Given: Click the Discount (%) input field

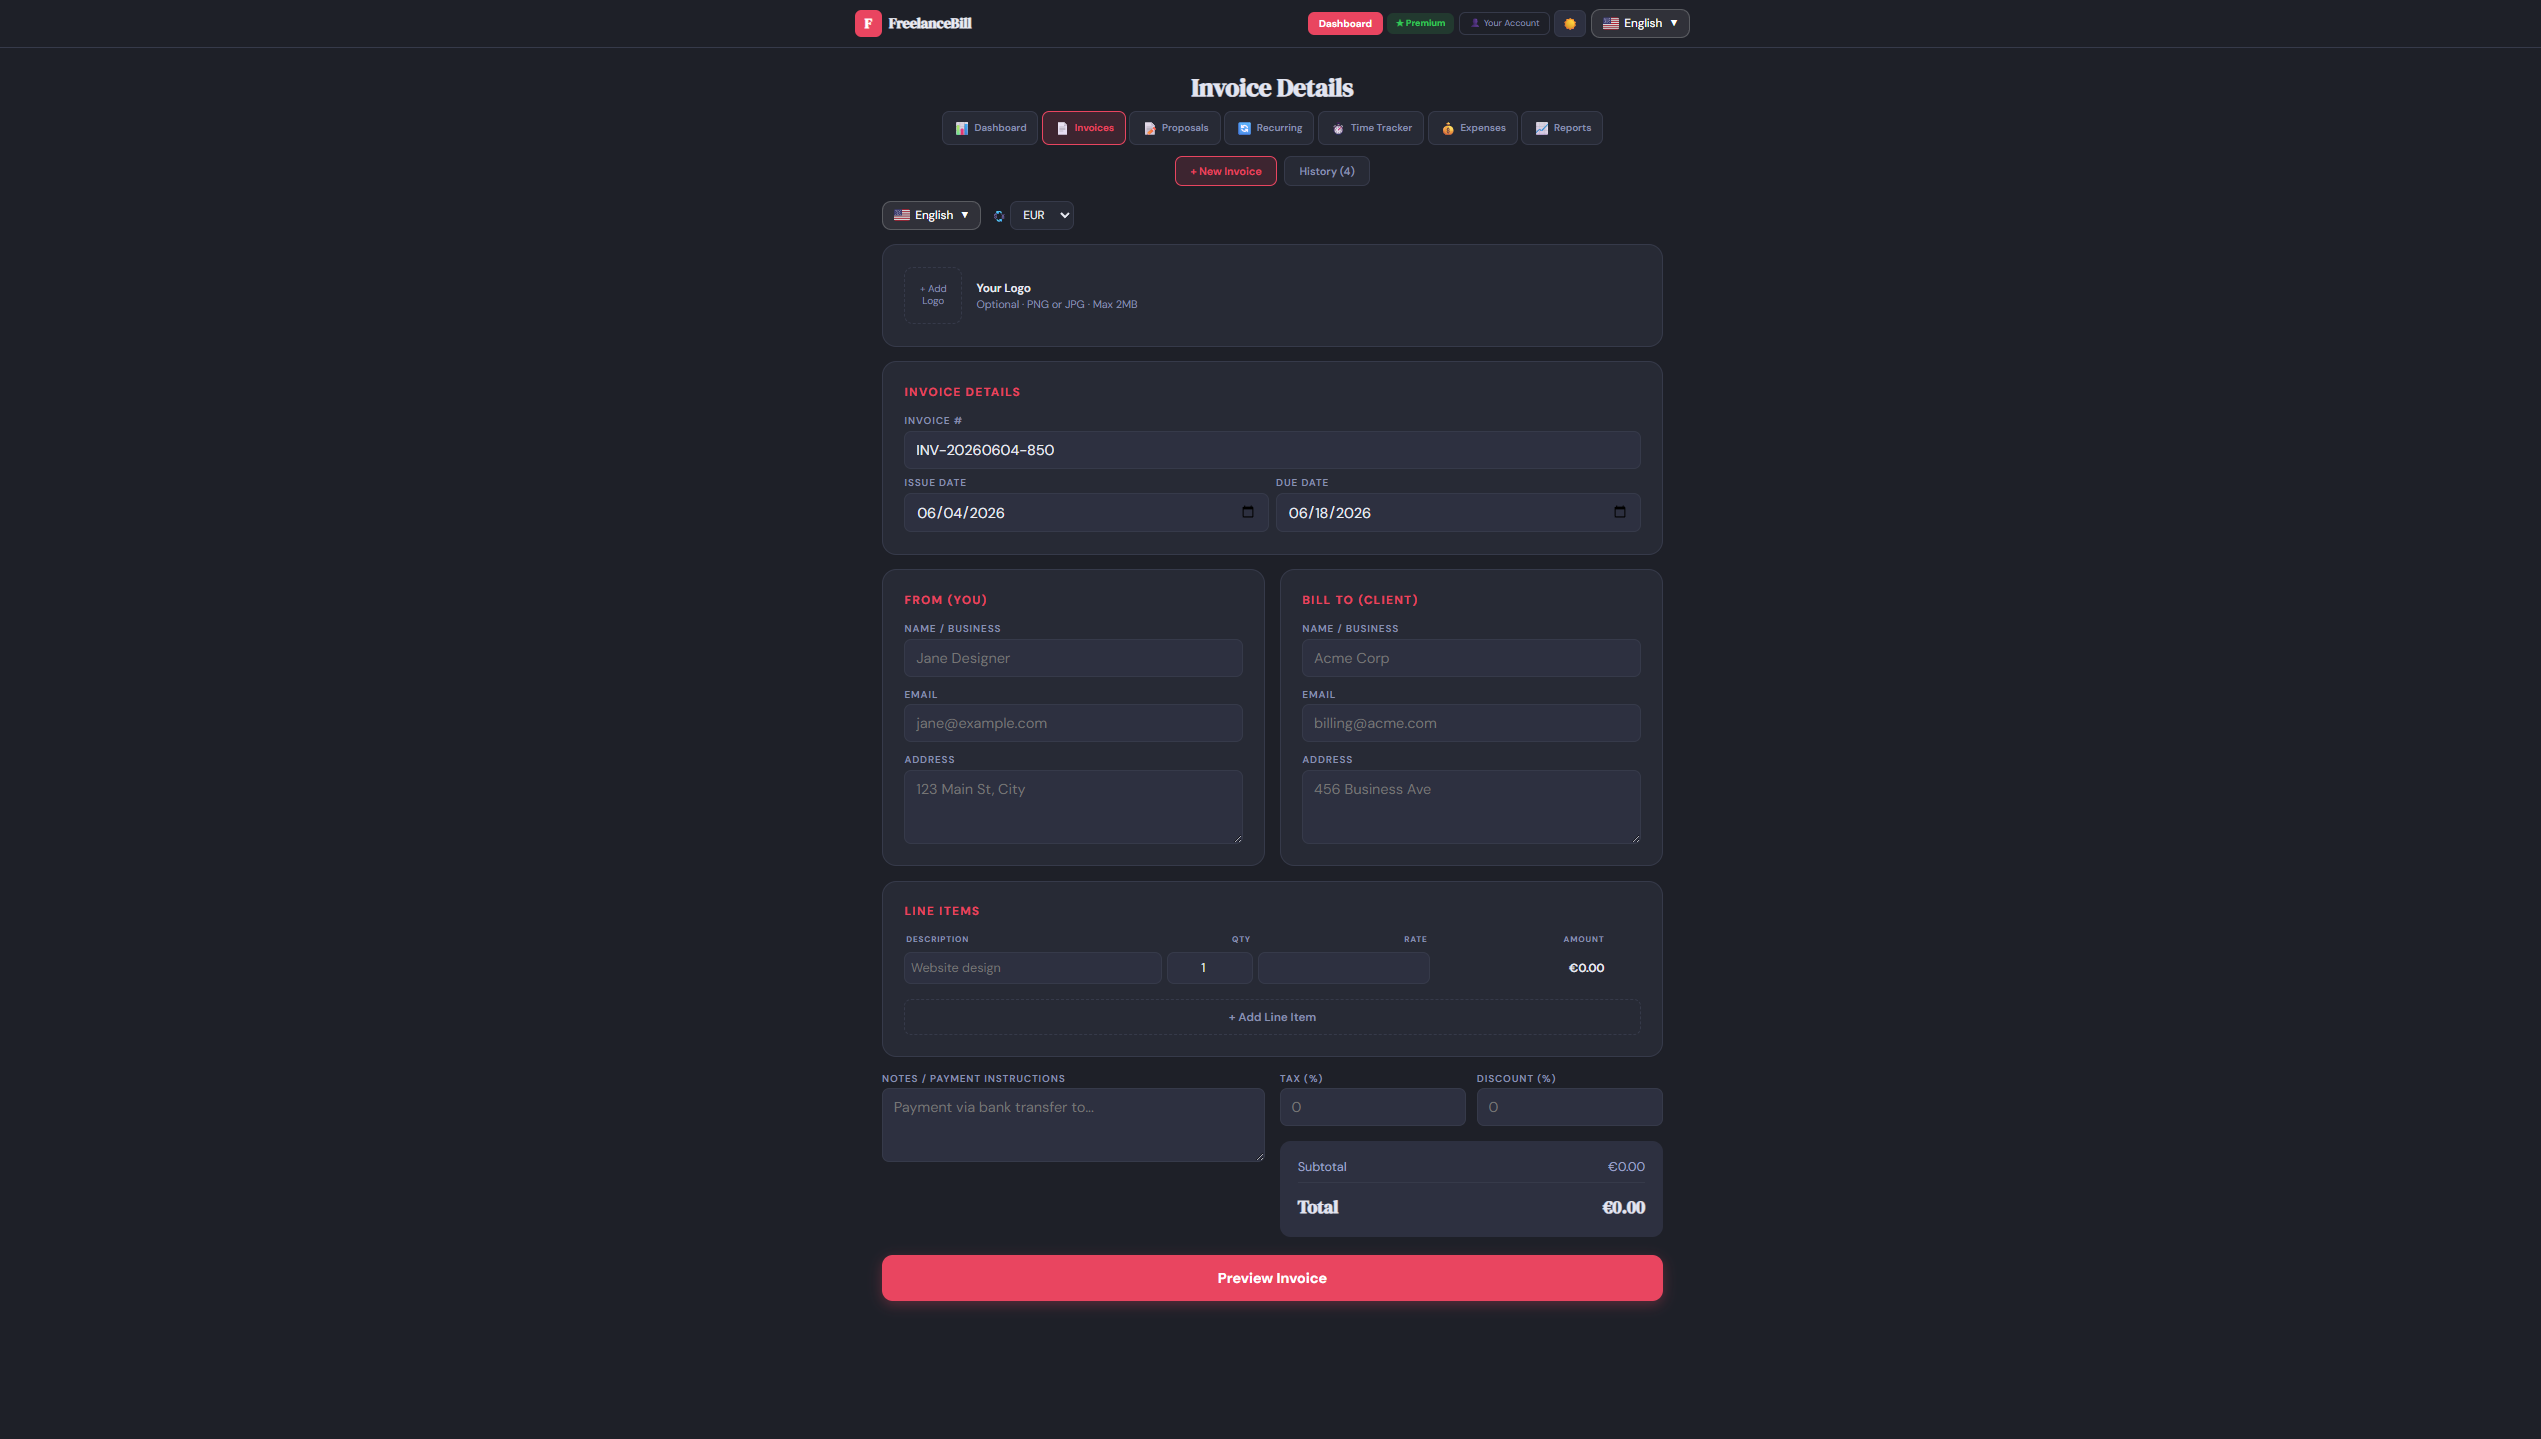Looking at the screenshot, I should tap(1569, 1107).
